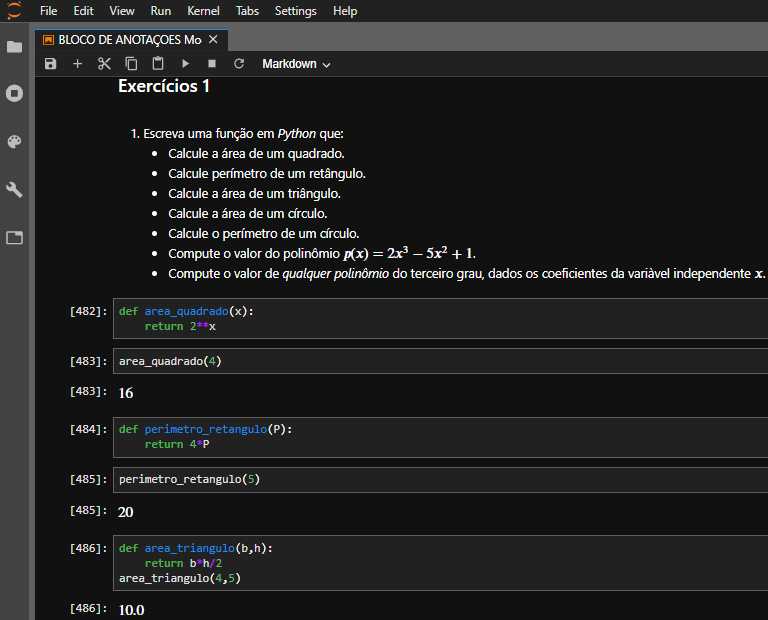Open the Markdown cell type dropdown
Viewport: 768px width, 620px height.
(296, 64)
